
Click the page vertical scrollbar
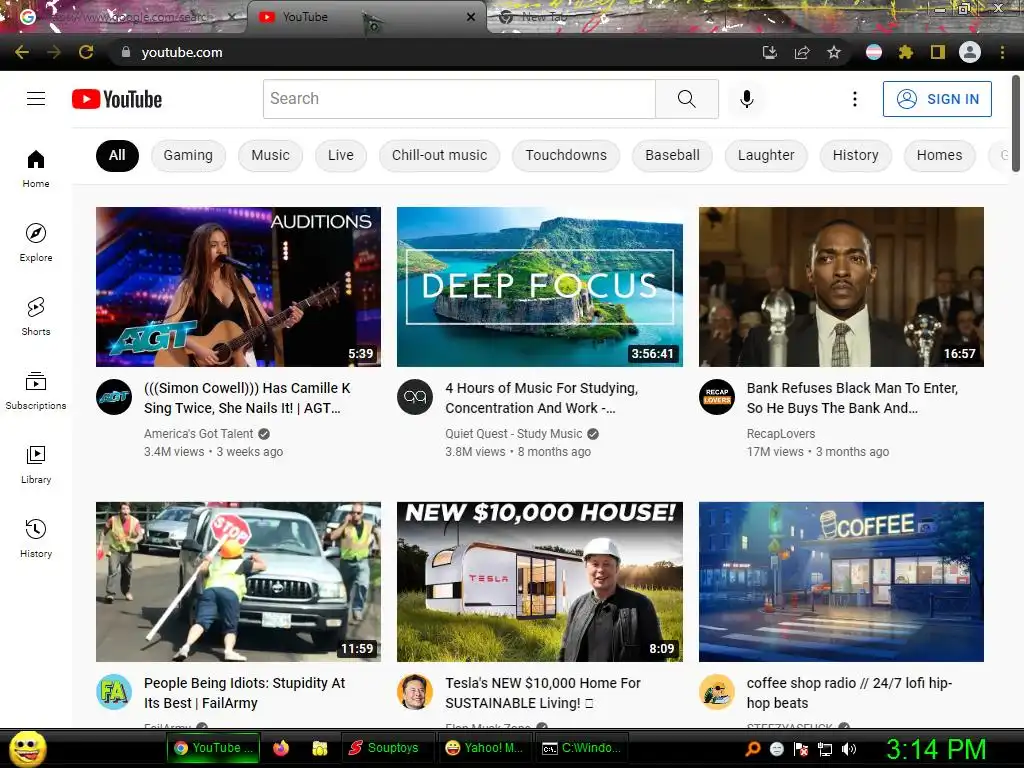1016,124
